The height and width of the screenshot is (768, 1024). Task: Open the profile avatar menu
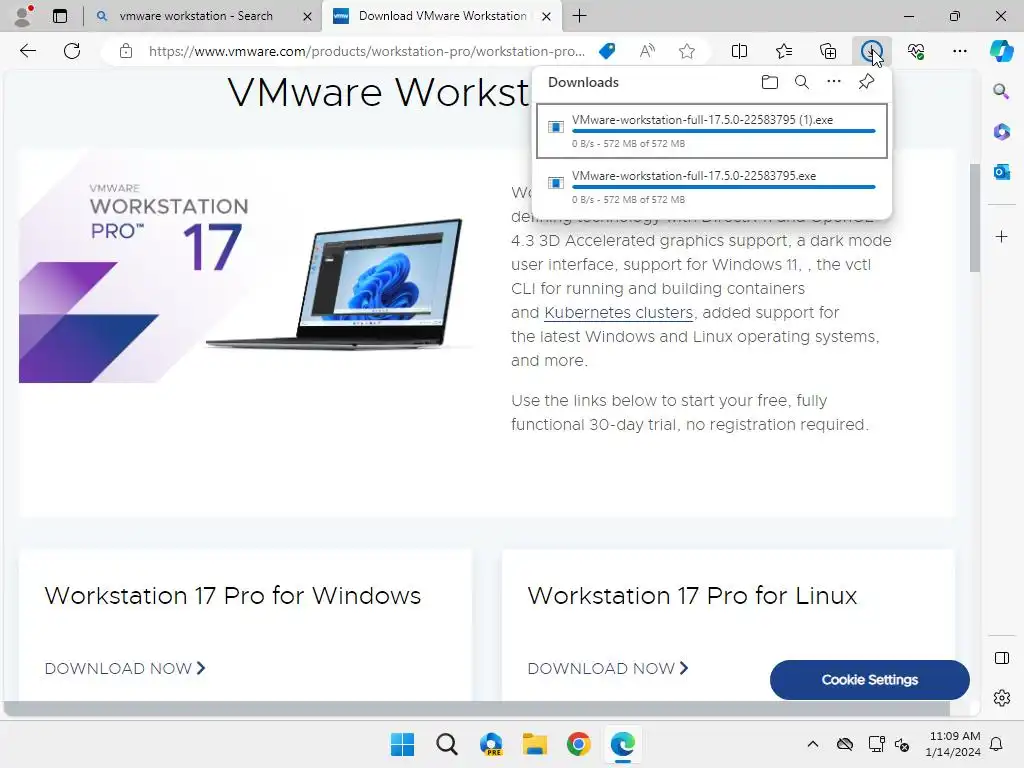[23, 16]
